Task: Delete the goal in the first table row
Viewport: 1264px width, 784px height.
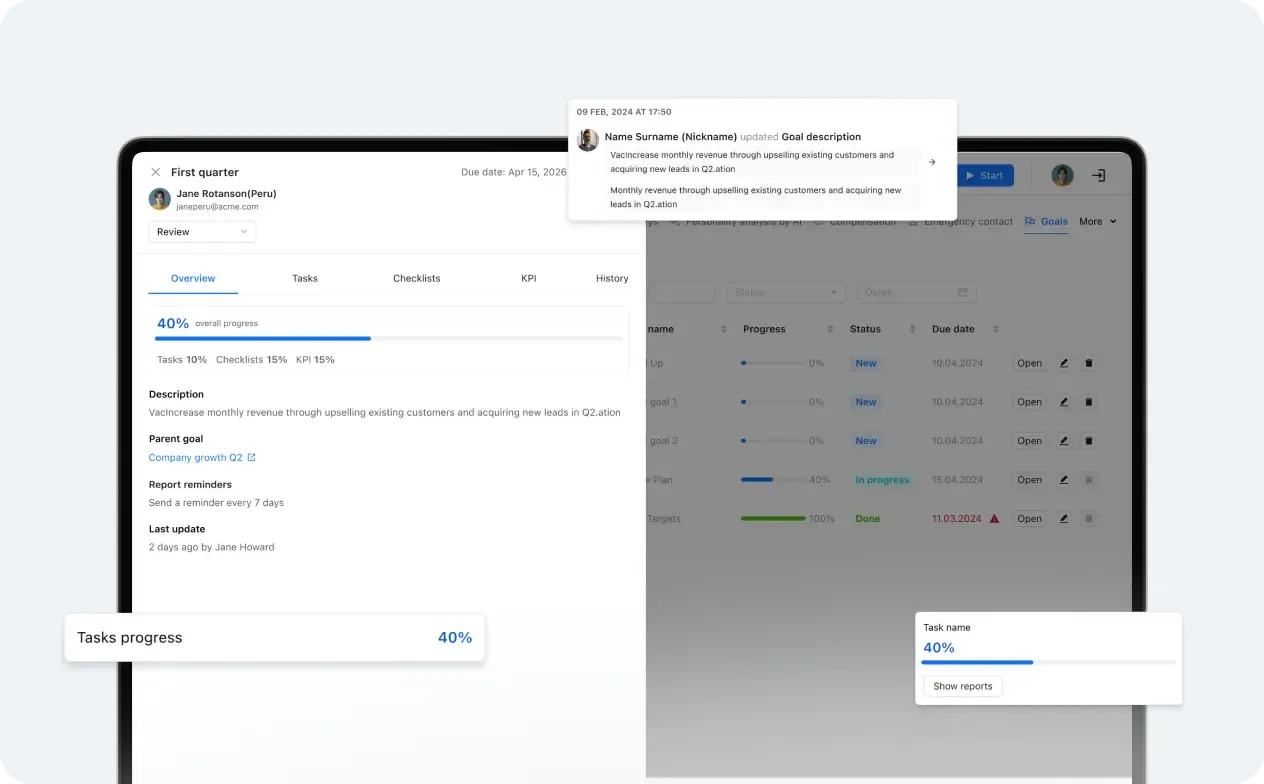Action: [x=1089, y=364]
